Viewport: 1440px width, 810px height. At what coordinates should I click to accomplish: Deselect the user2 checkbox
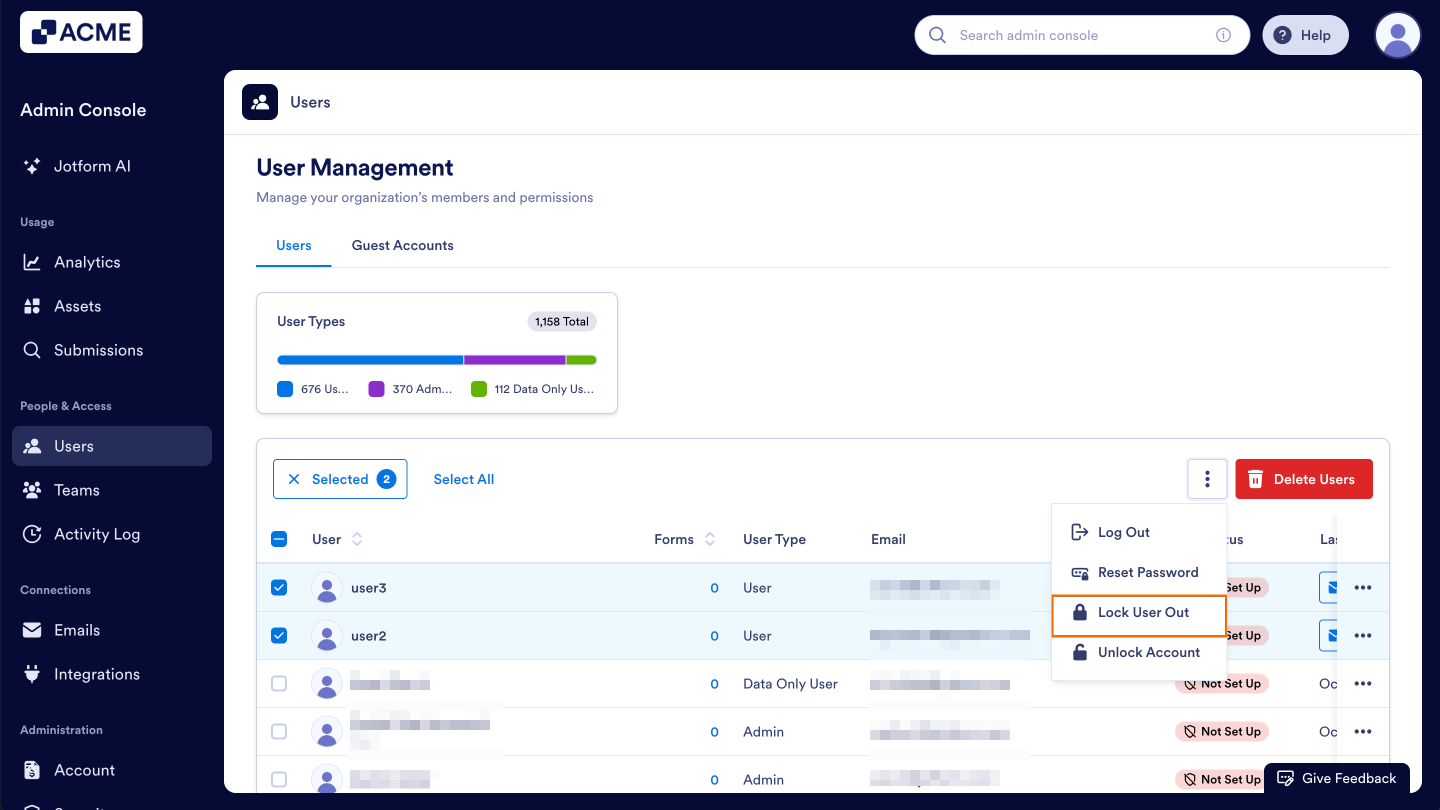(x=279, y=635)
